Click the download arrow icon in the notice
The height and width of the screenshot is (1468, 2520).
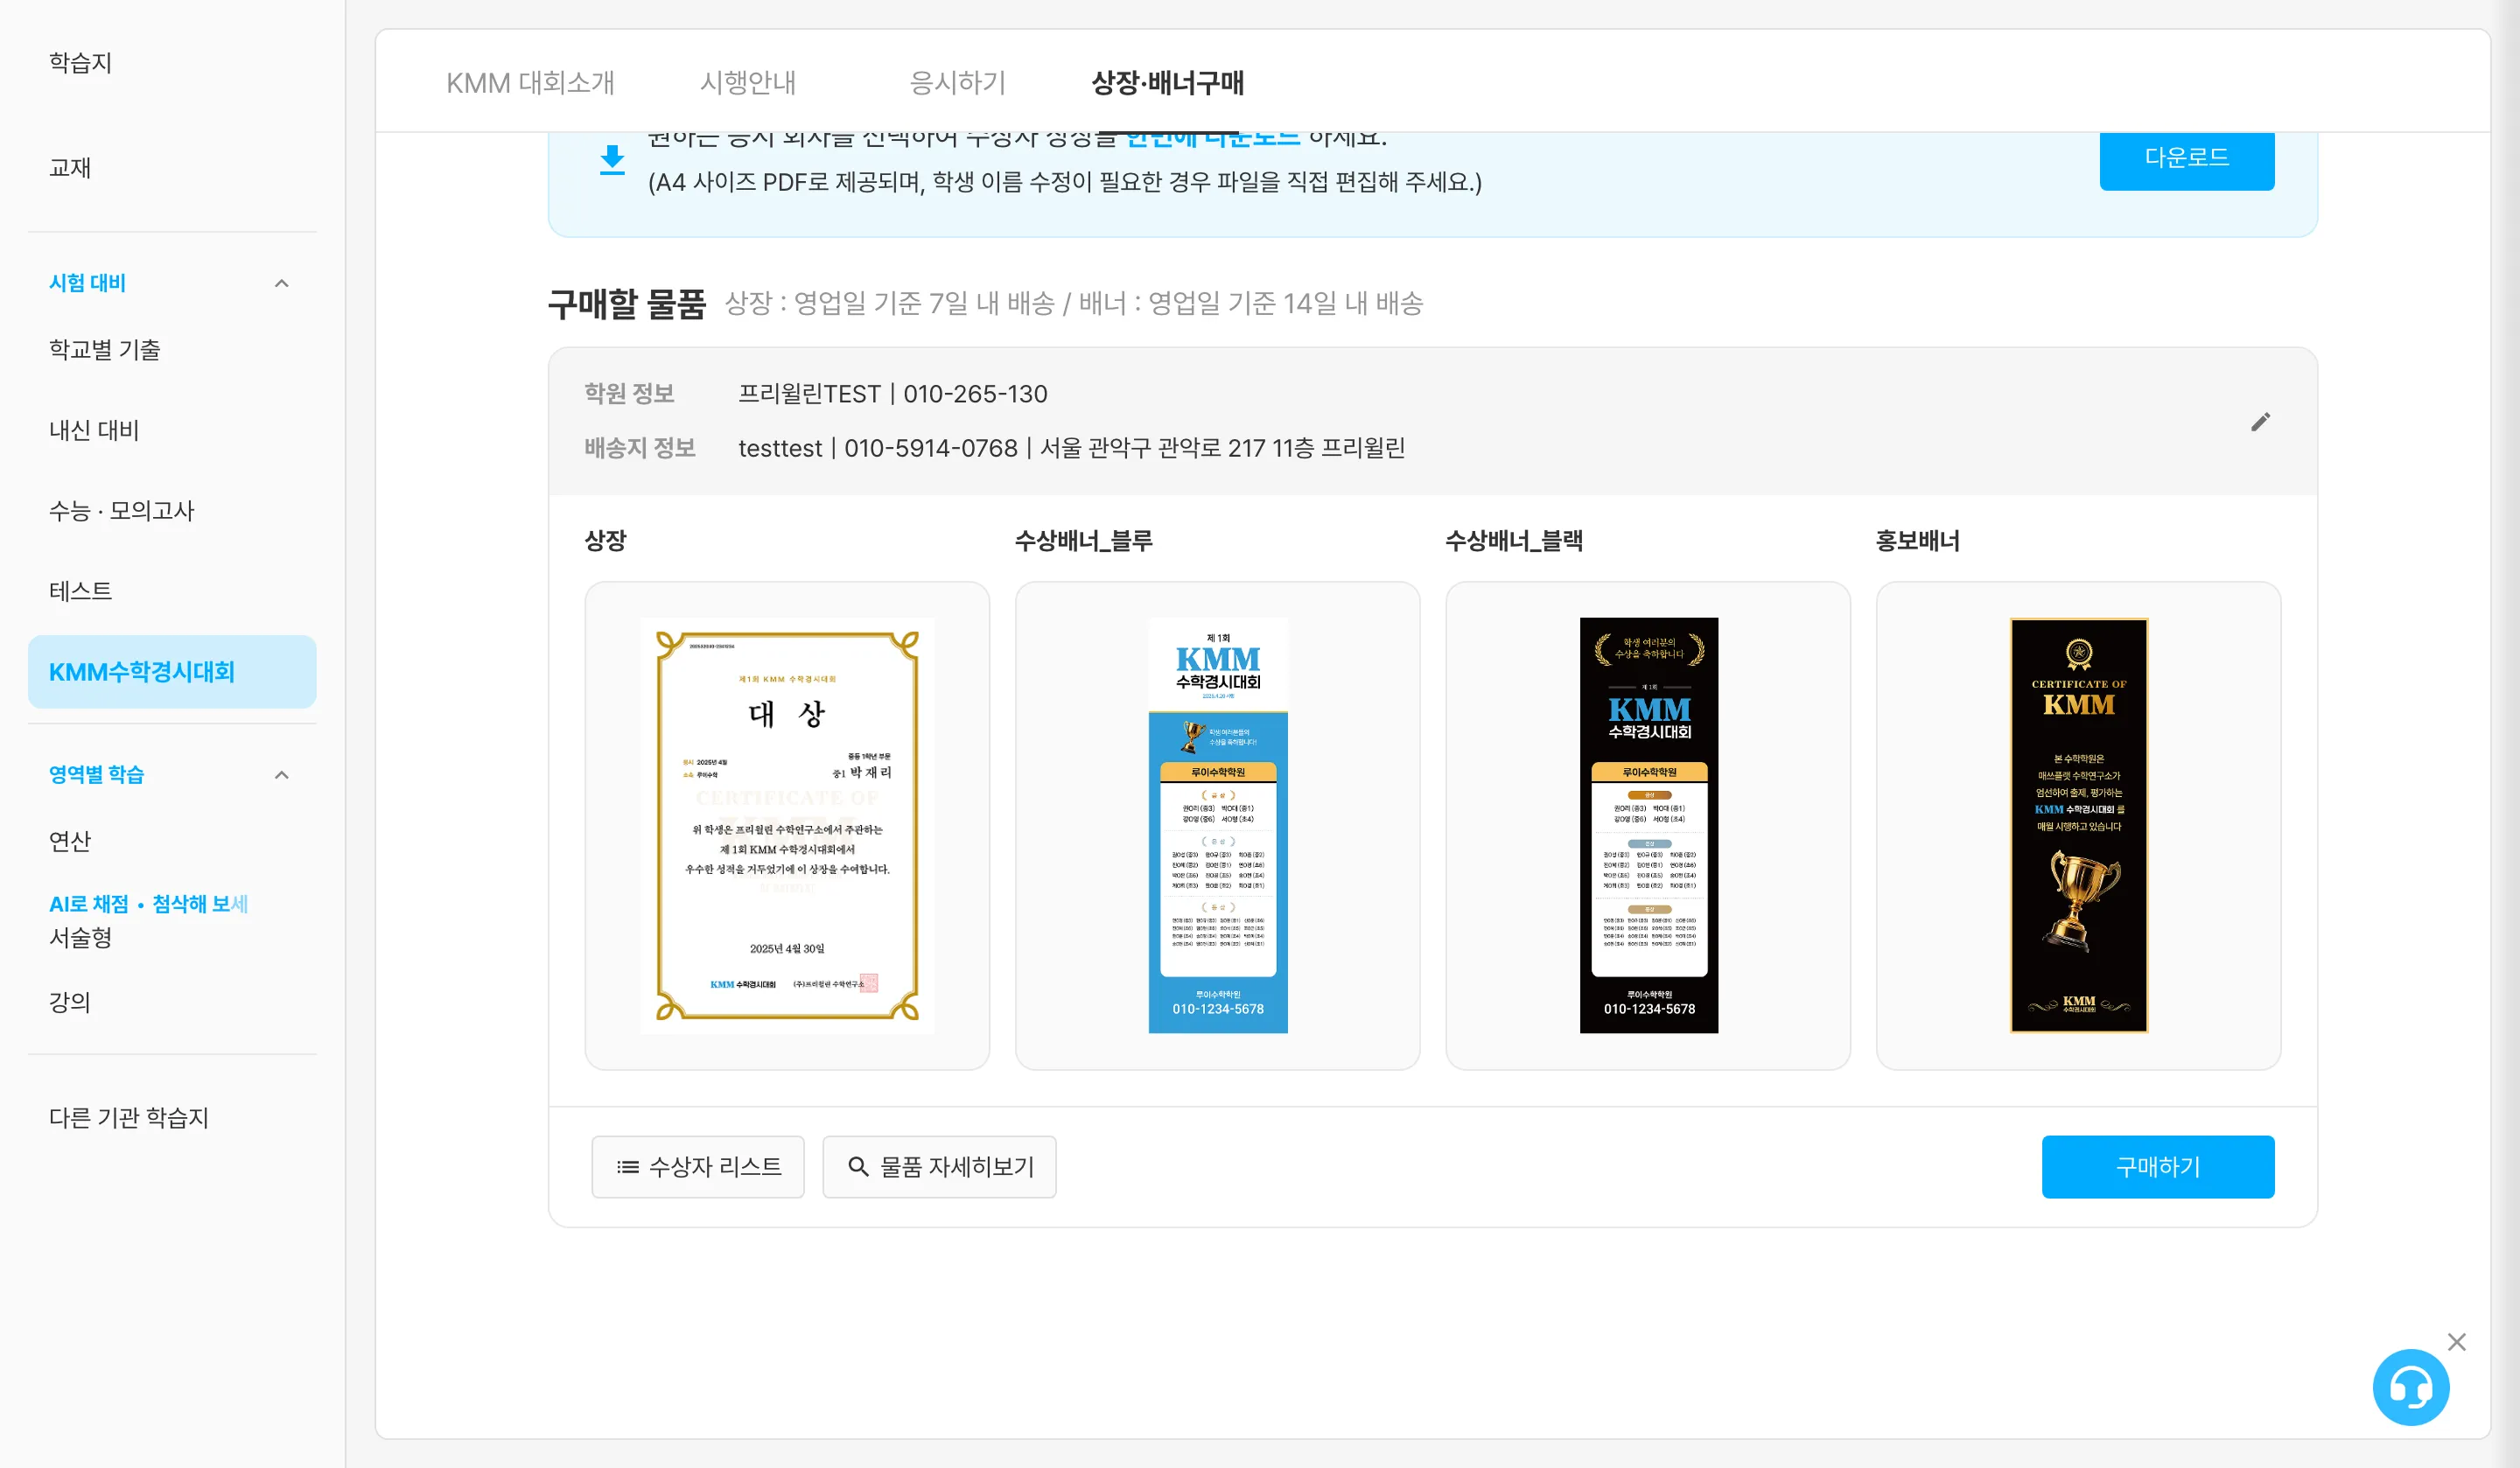(612, 160)
